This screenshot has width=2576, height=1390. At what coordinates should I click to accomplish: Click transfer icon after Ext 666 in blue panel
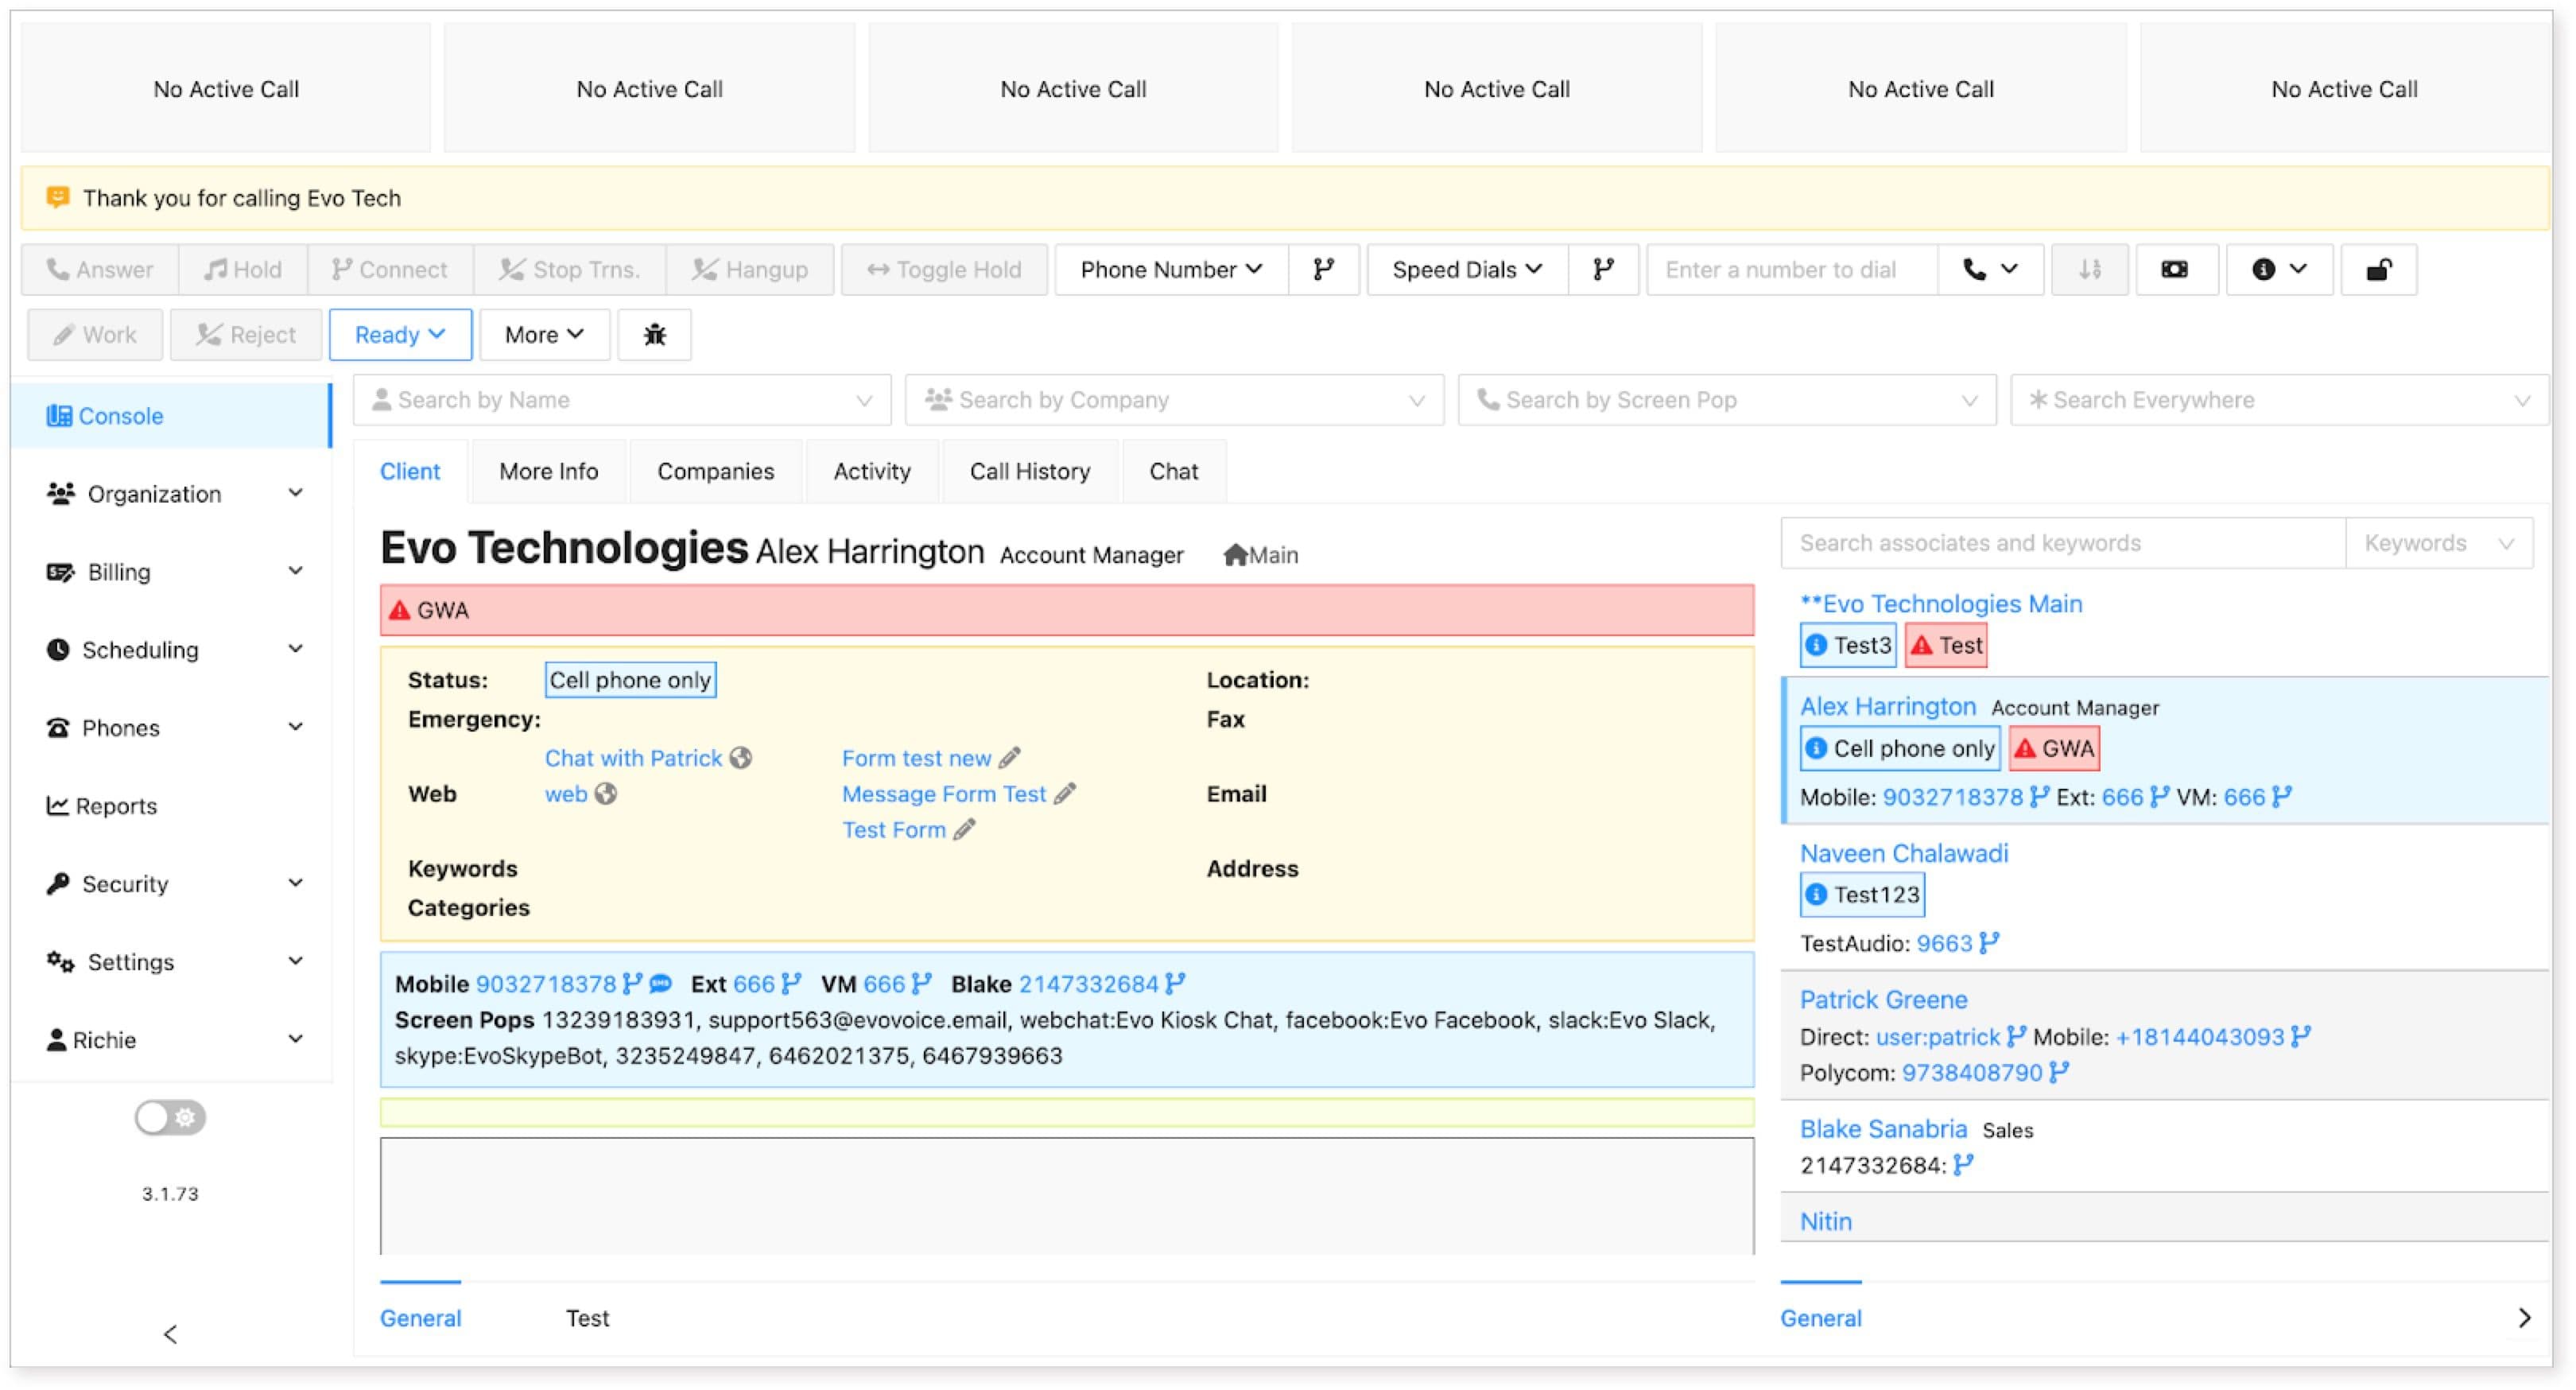coord(790,984)
